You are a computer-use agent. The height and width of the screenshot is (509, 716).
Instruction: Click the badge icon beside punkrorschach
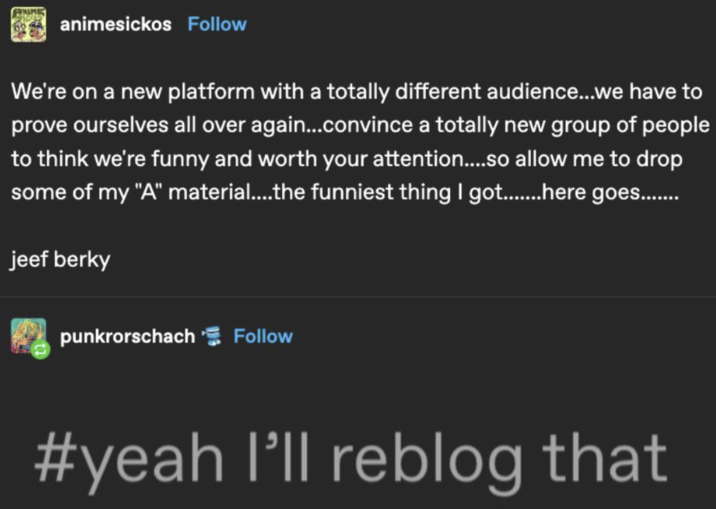(x=211, y=336)
